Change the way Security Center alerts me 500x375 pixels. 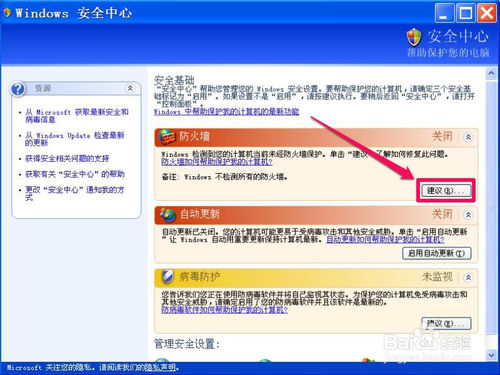[75, 193]
